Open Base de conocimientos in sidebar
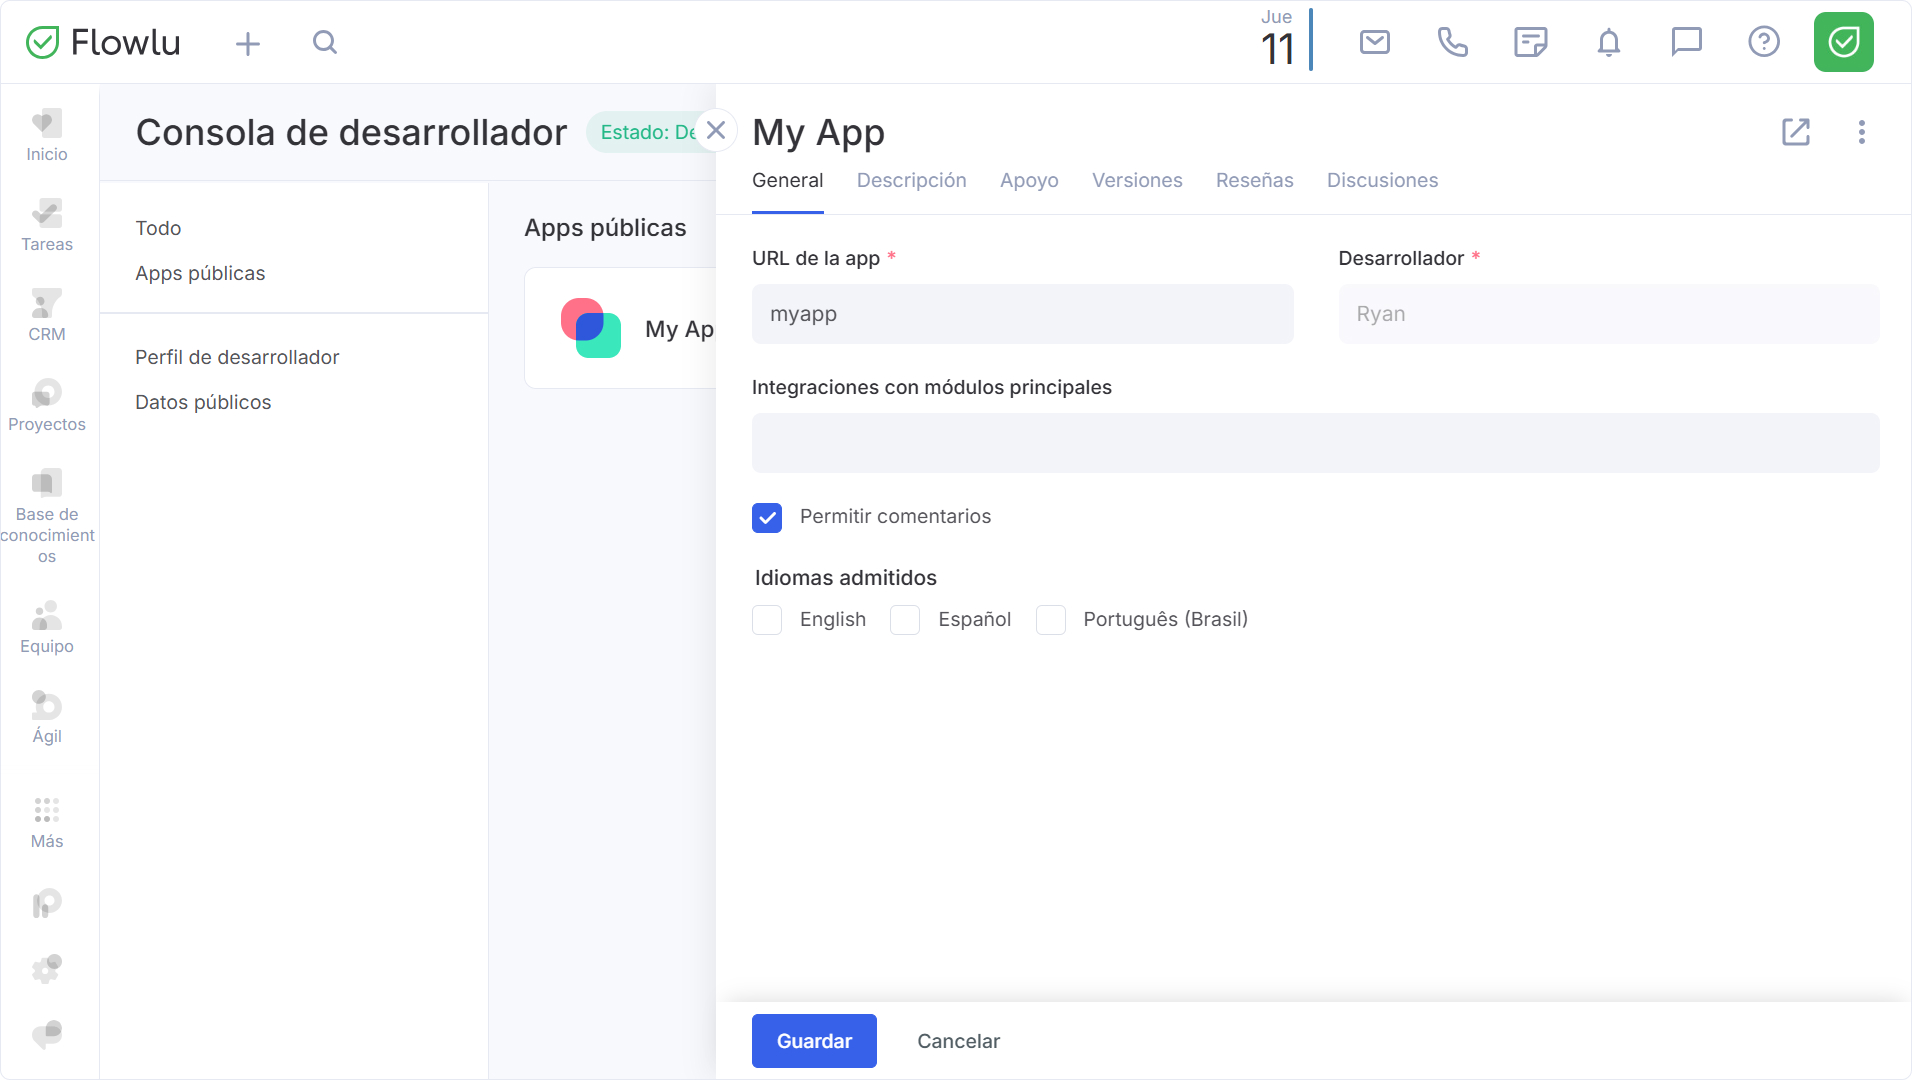 (x=47, y=516)
